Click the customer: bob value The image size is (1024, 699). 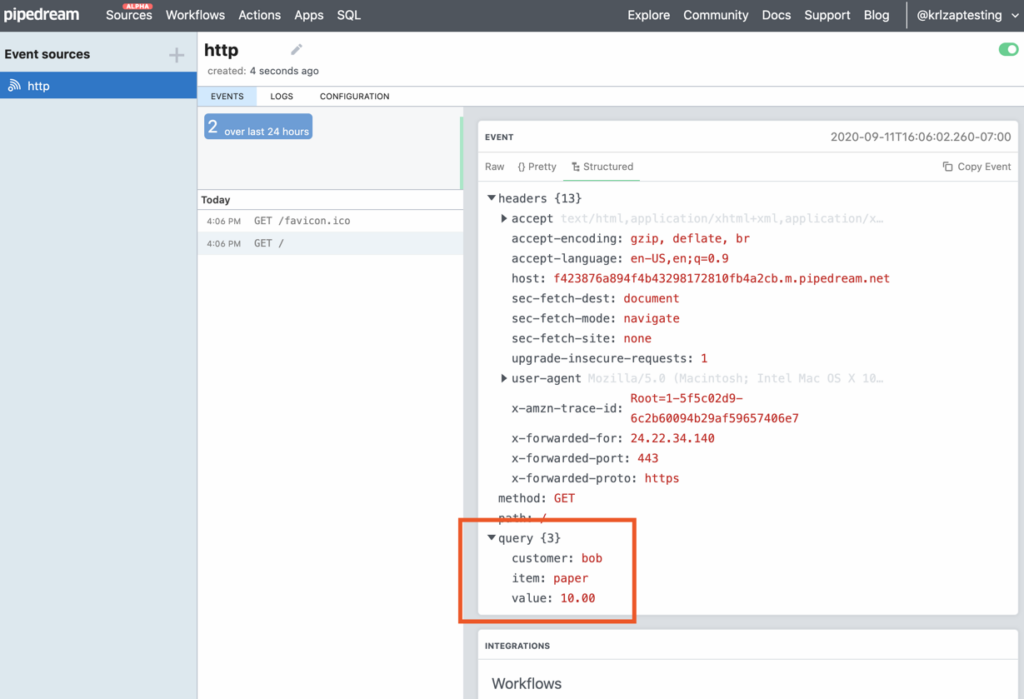point(592,558)
